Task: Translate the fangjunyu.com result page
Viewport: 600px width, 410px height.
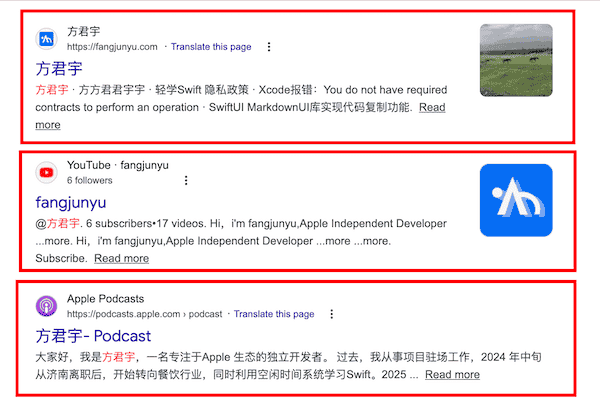Action: (211, 47)
